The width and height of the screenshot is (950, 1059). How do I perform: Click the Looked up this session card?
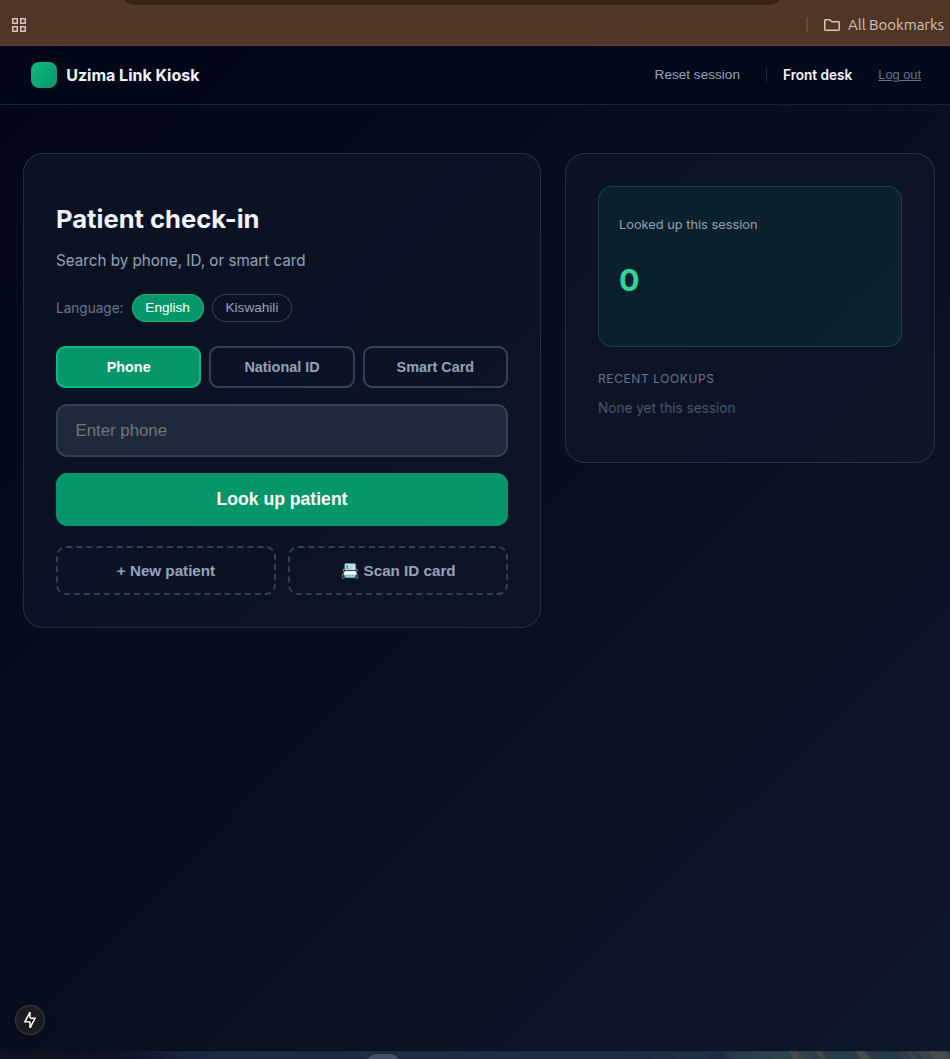pyautogui.click(x=749, y=266)
